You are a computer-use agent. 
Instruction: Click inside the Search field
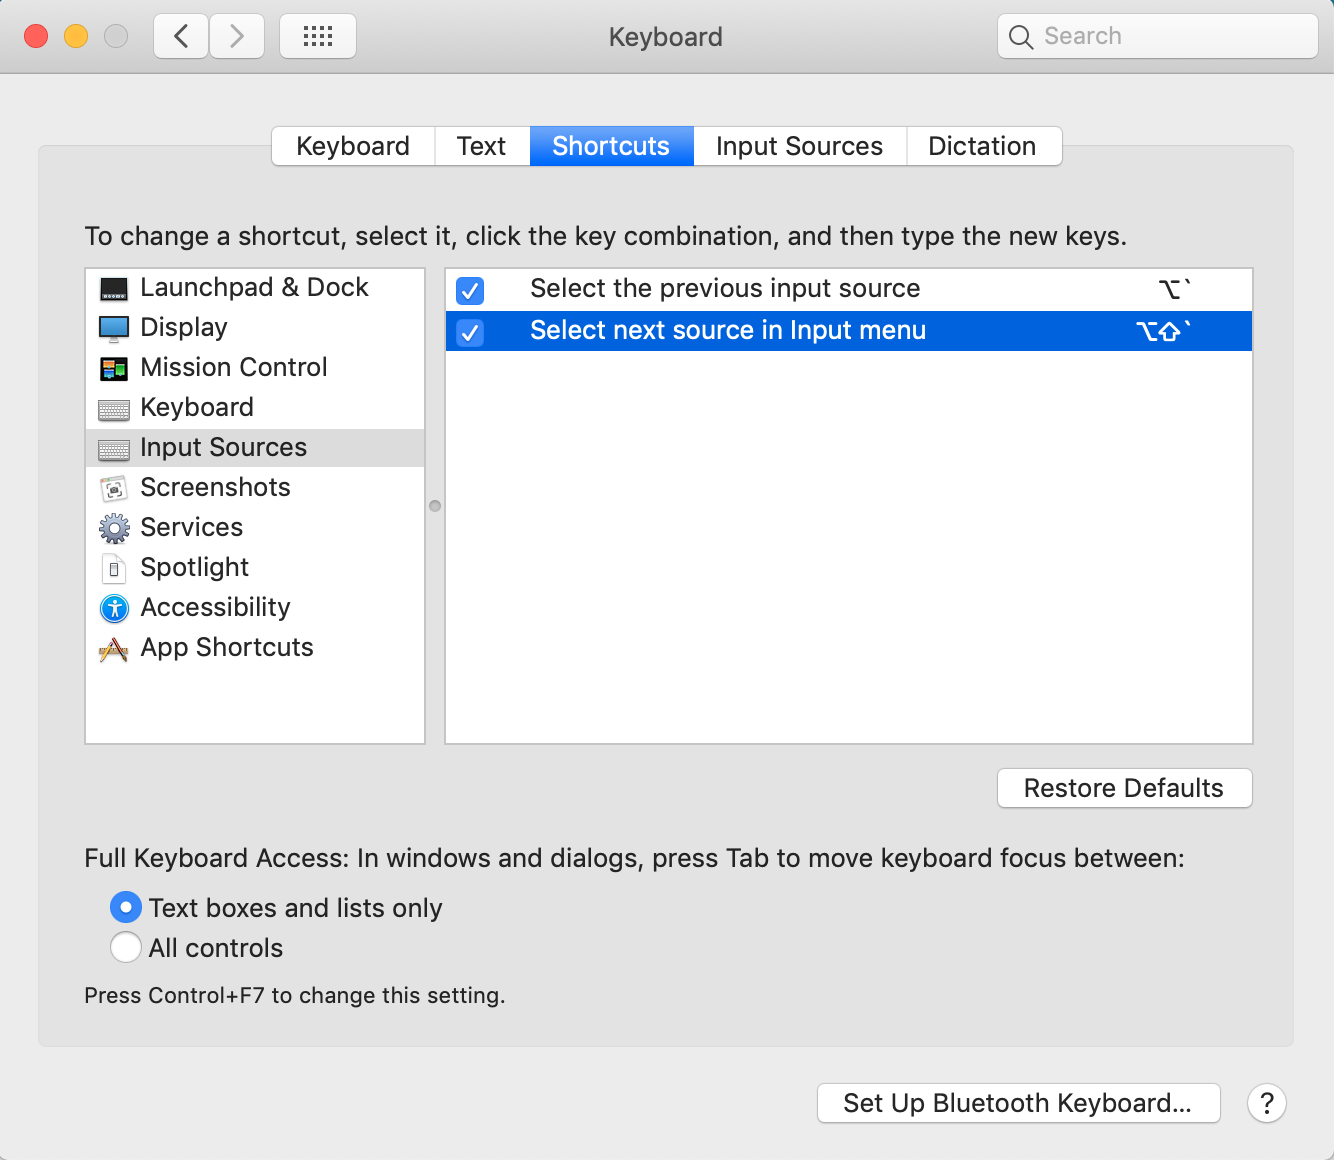[1157, 36]
